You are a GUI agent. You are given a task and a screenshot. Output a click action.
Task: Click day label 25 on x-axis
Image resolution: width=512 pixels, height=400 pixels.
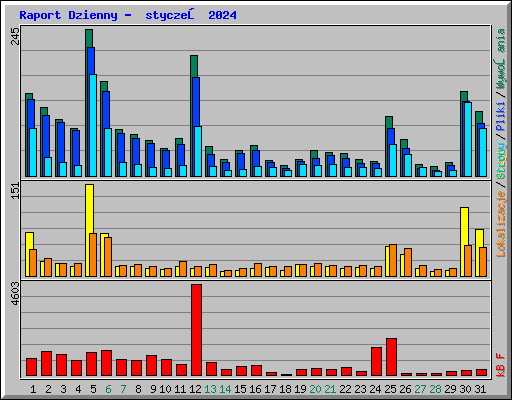point(390,389)
